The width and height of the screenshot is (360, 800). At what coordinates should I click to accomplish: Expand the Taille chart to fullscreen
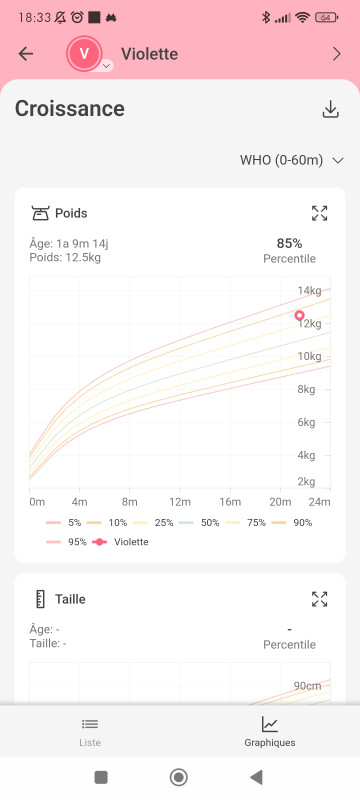point(320,599)
